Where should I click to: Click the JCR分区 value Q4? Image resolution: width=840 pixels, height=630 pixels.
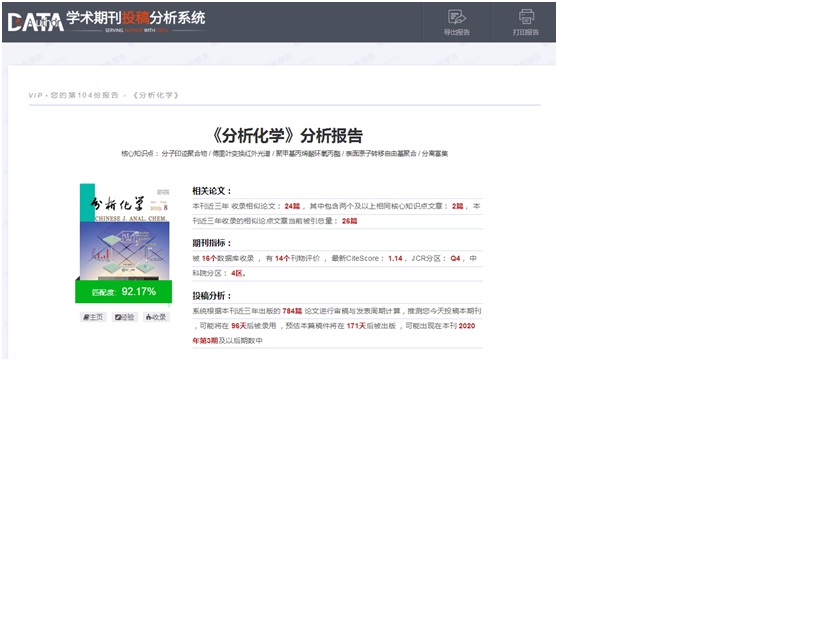pos(455,258)
